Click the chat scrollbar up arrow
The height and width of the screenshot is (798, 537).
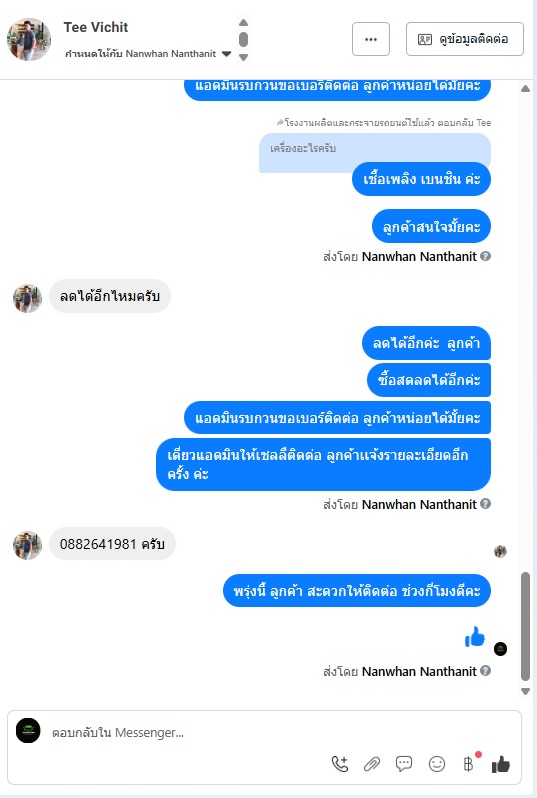click(x=525, y=89)
